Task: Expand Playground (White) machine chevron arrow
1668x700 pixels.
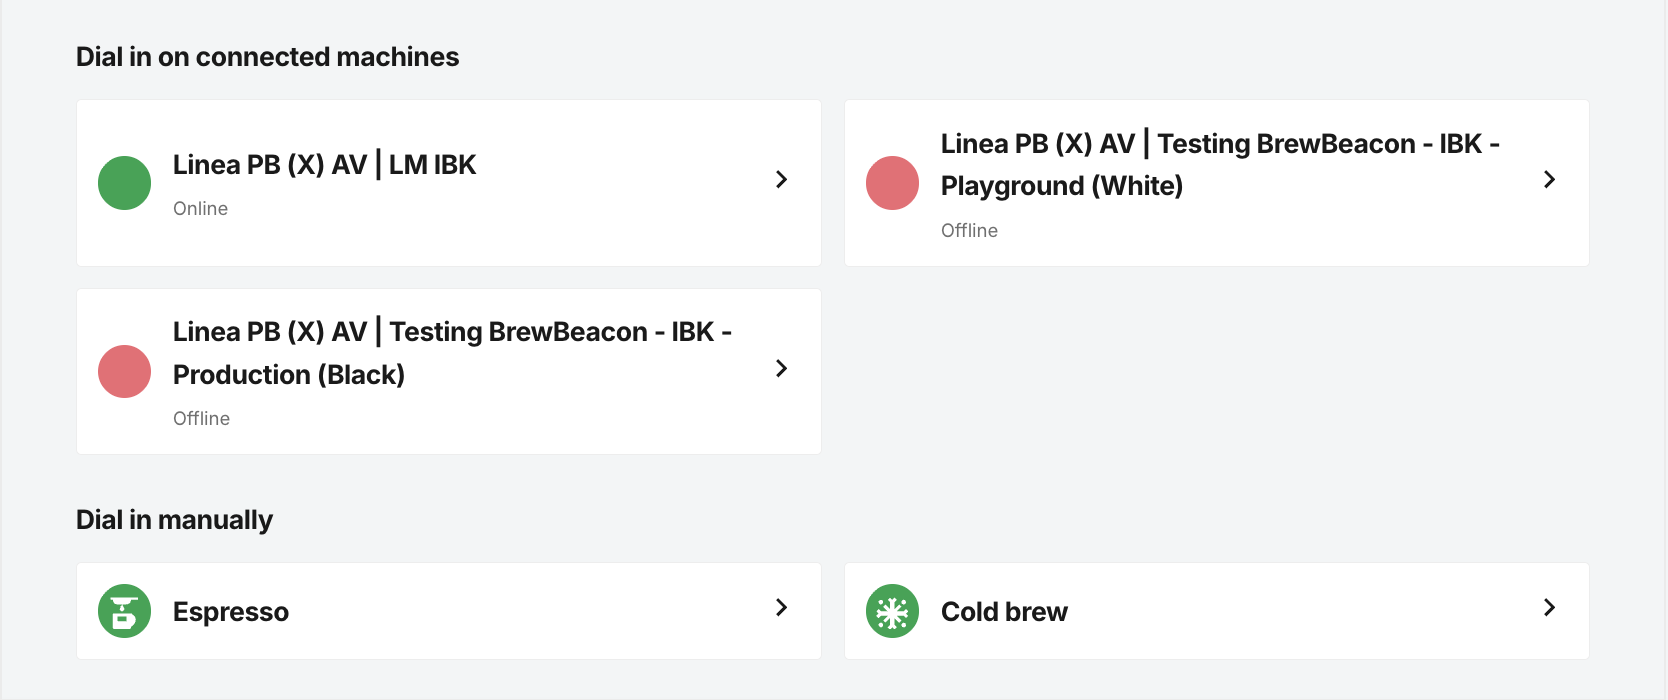Action: tap(1550, 179)
